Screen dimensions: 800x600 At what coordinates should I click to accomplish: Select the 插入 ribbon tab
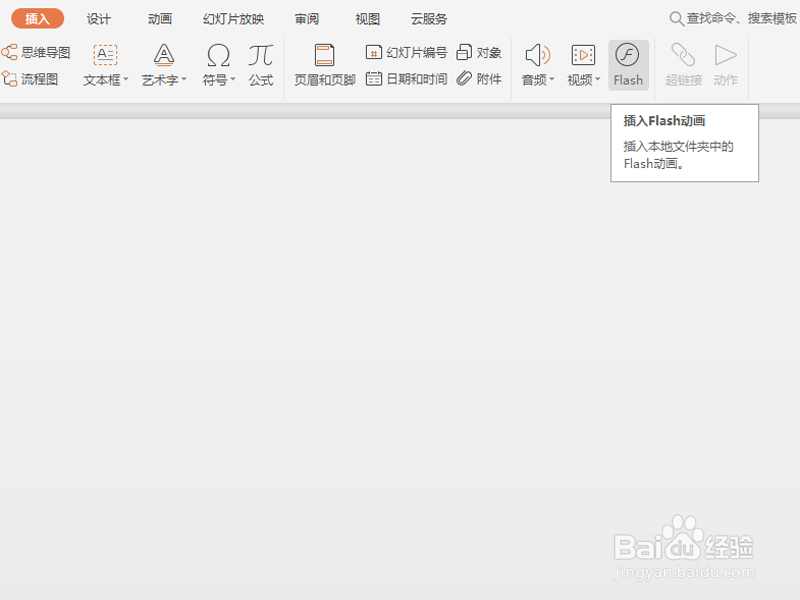click(37, 19)
